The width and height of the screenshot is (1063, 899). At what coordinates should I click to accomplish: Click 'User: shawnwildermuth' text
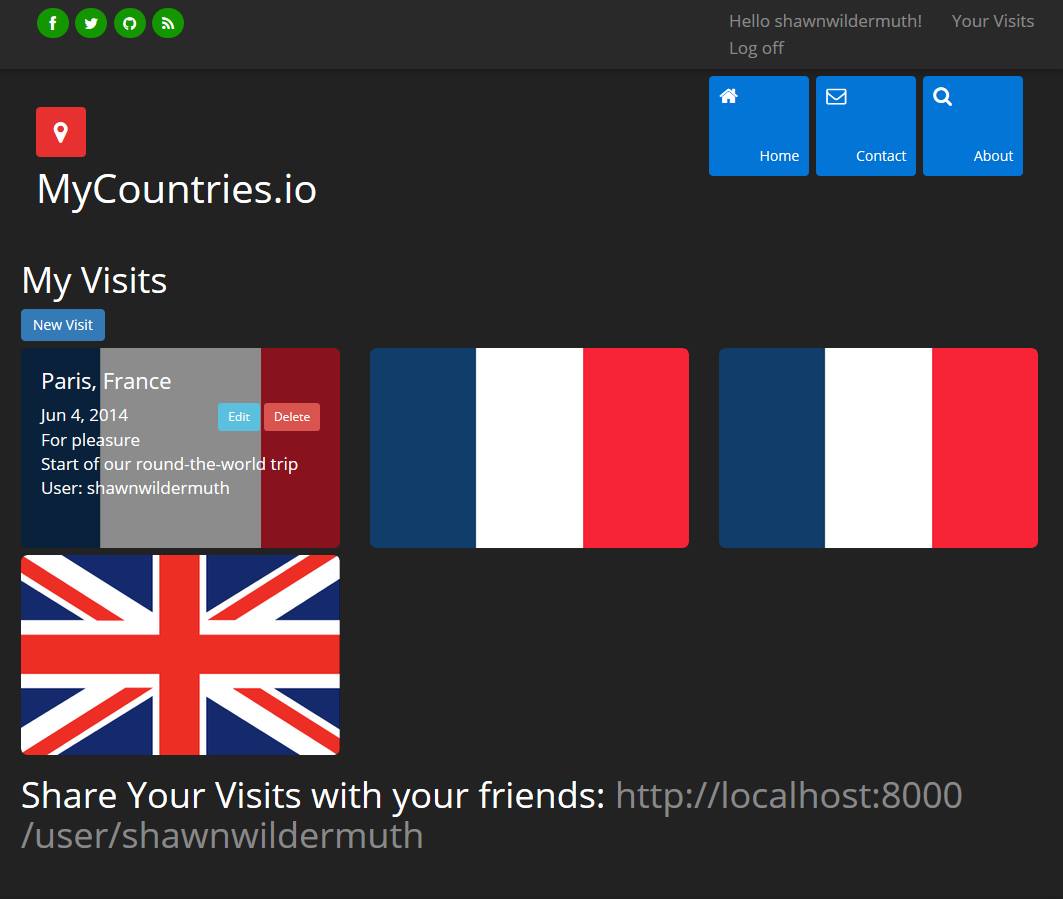click(135, 488)
